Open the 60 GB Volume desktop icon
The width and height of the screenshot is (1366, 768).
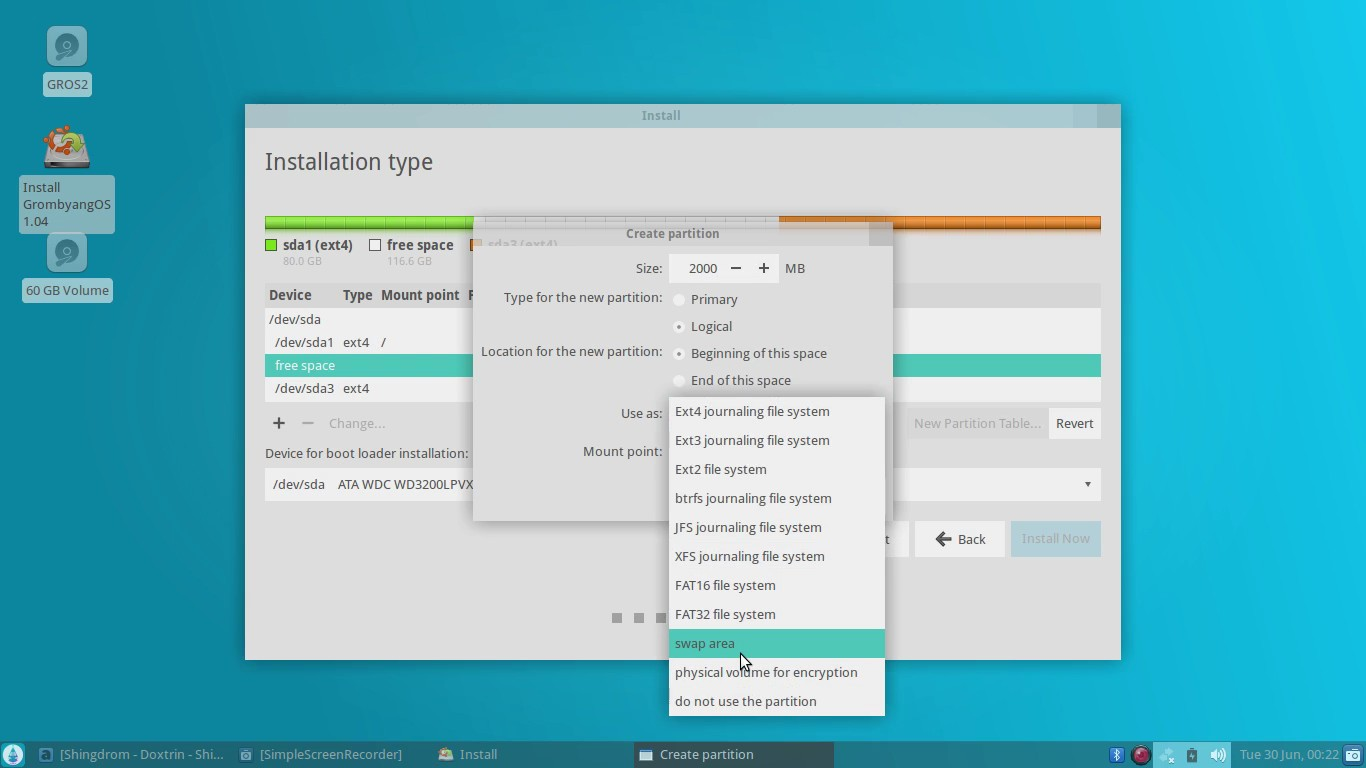[67, 254]
